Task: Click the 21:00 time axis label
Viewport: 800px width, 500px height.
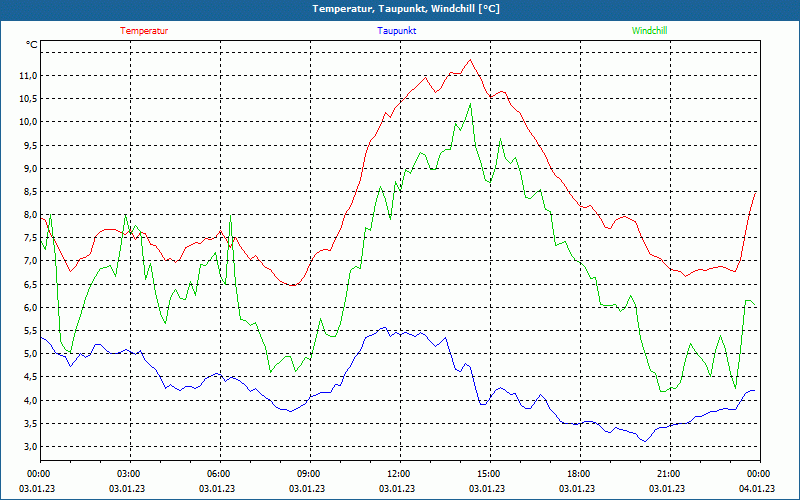Action: 667,474
